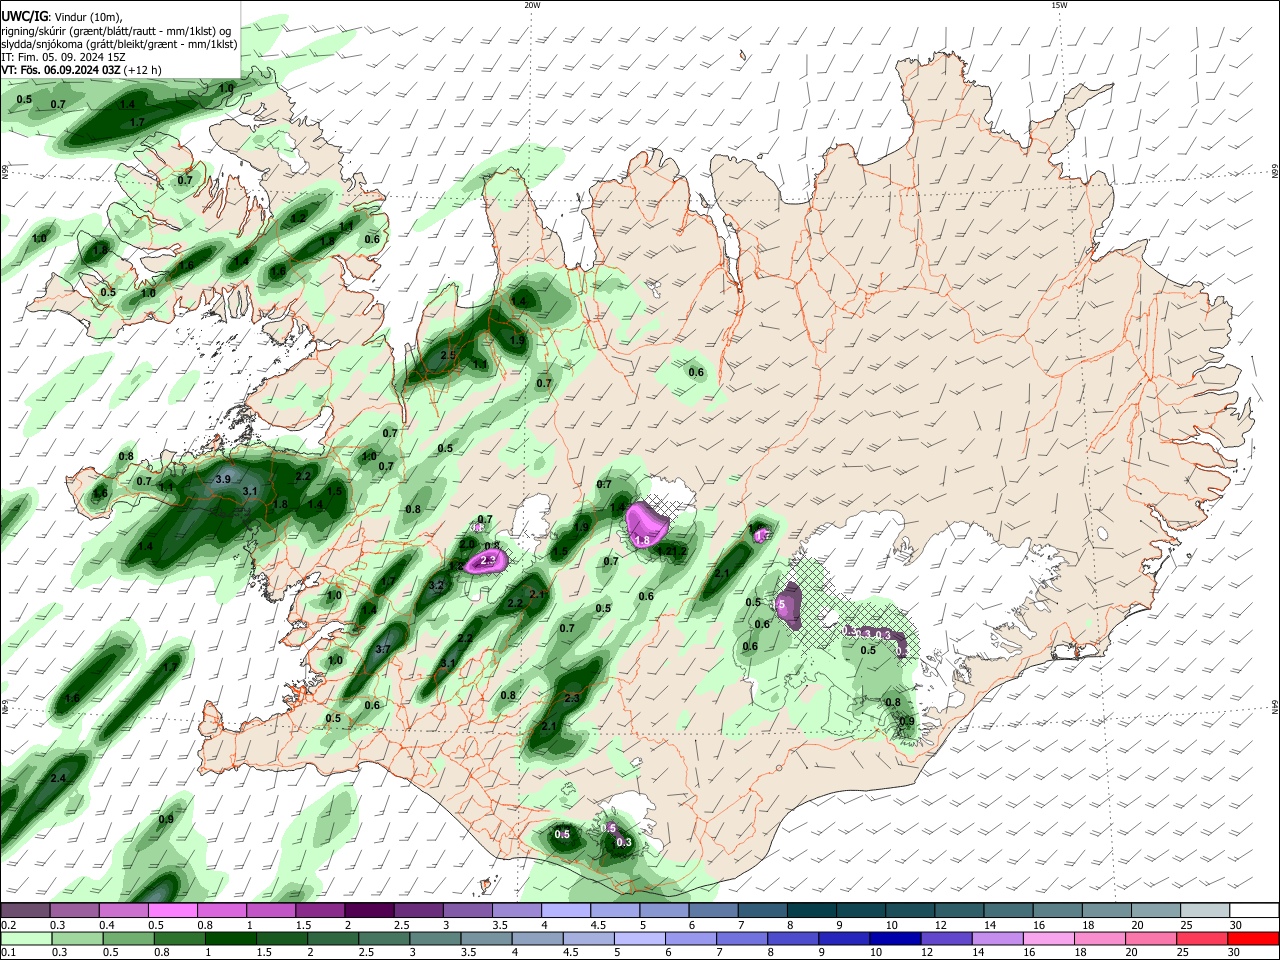Screen dimensions: 1280x960
Task: Click the '3.9' precipitation value on the map
Action: tap(223, 480)
